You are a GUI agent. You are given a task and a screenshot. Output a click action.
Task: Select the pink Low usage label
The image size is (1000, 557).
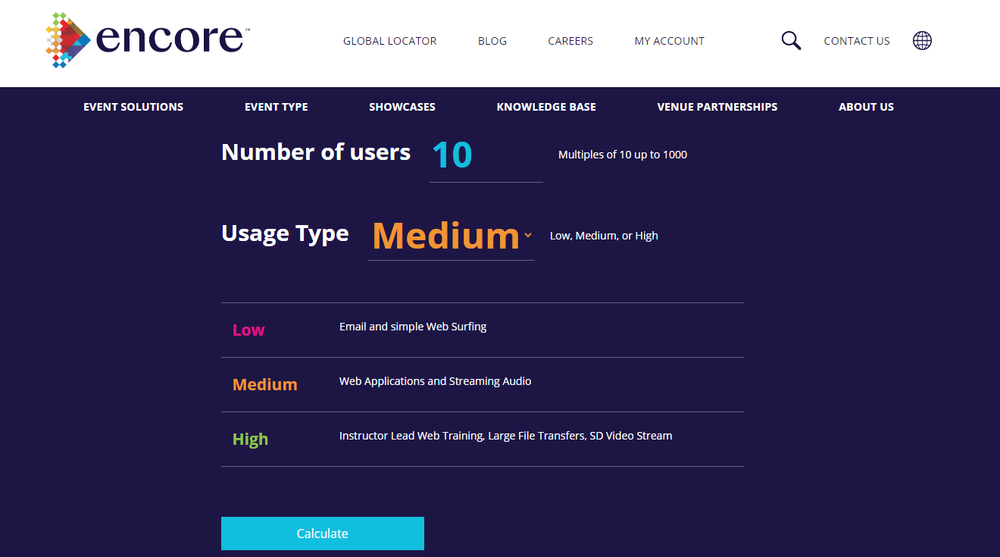(248, 330)
